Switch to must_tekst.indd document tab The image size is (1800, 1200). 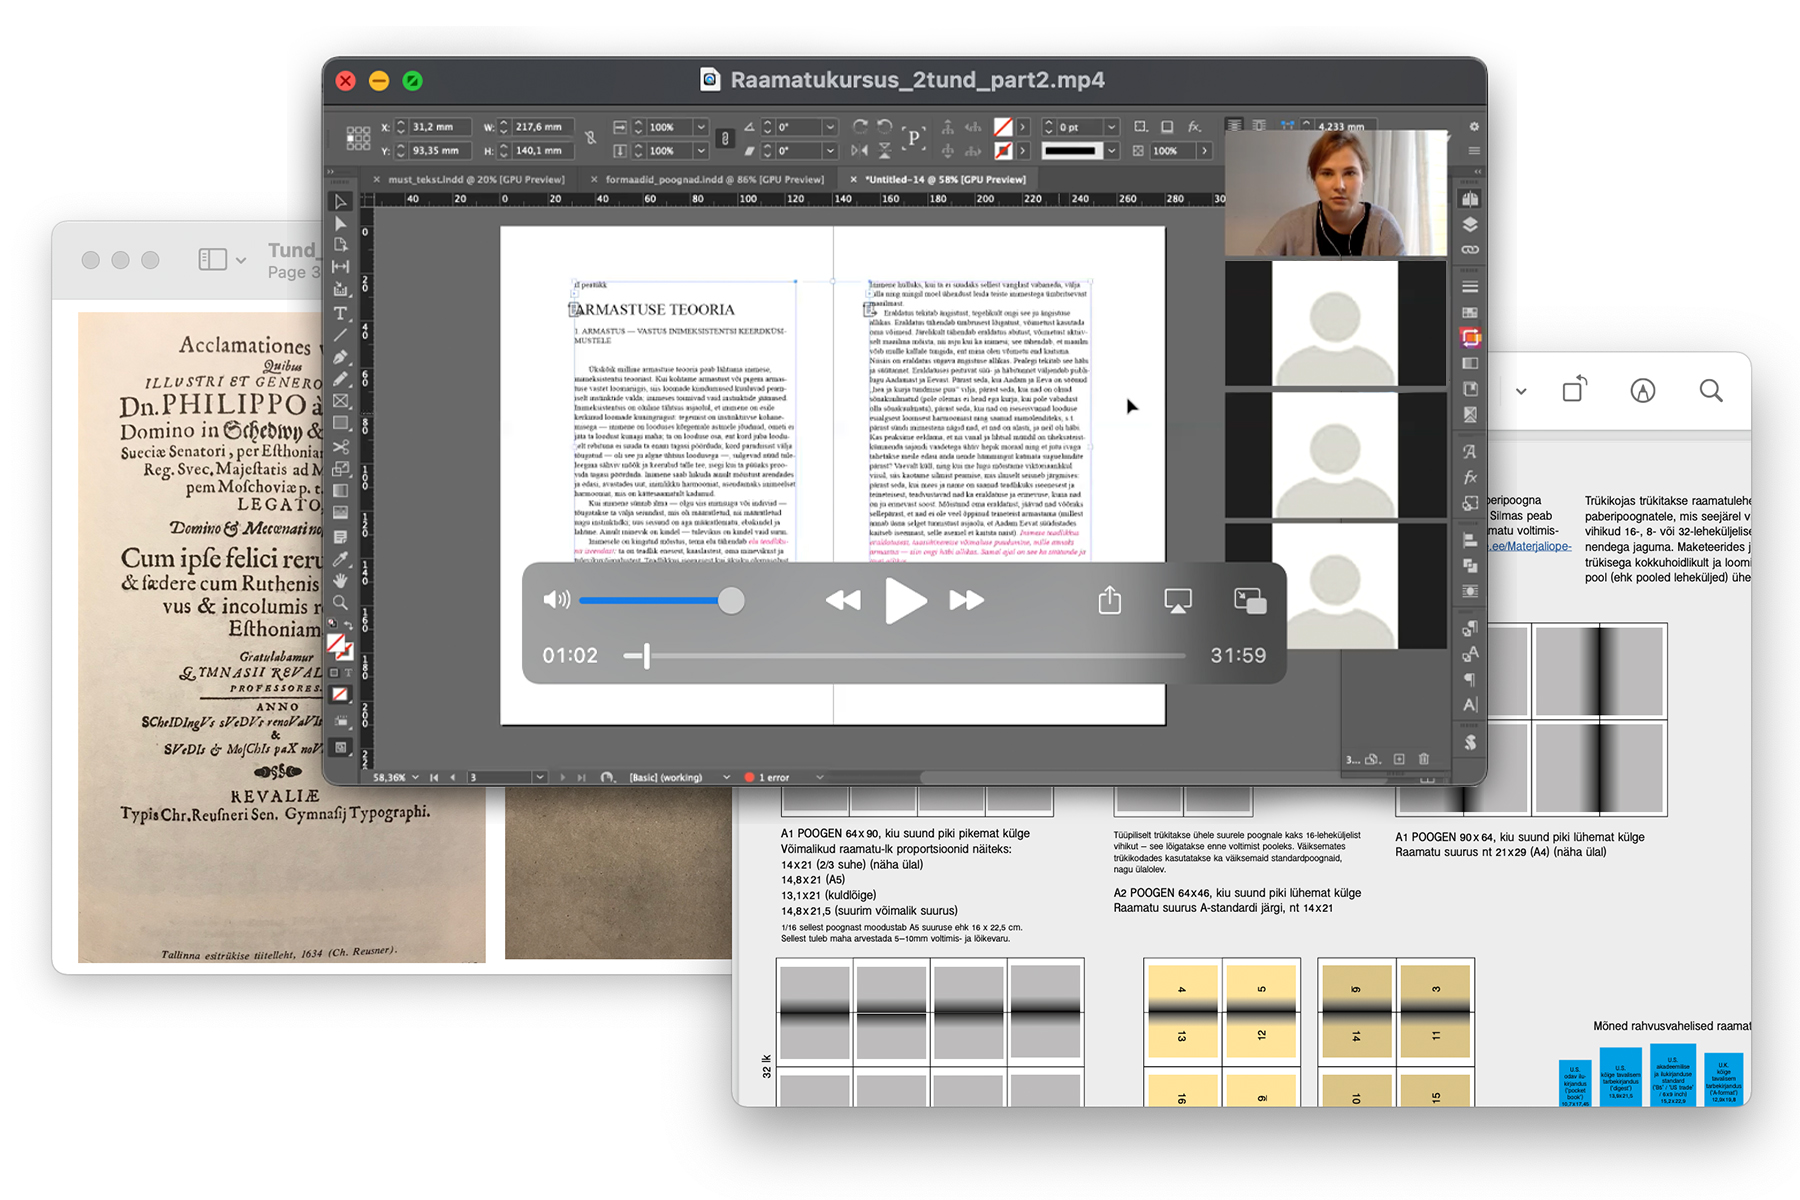[476, 180]
